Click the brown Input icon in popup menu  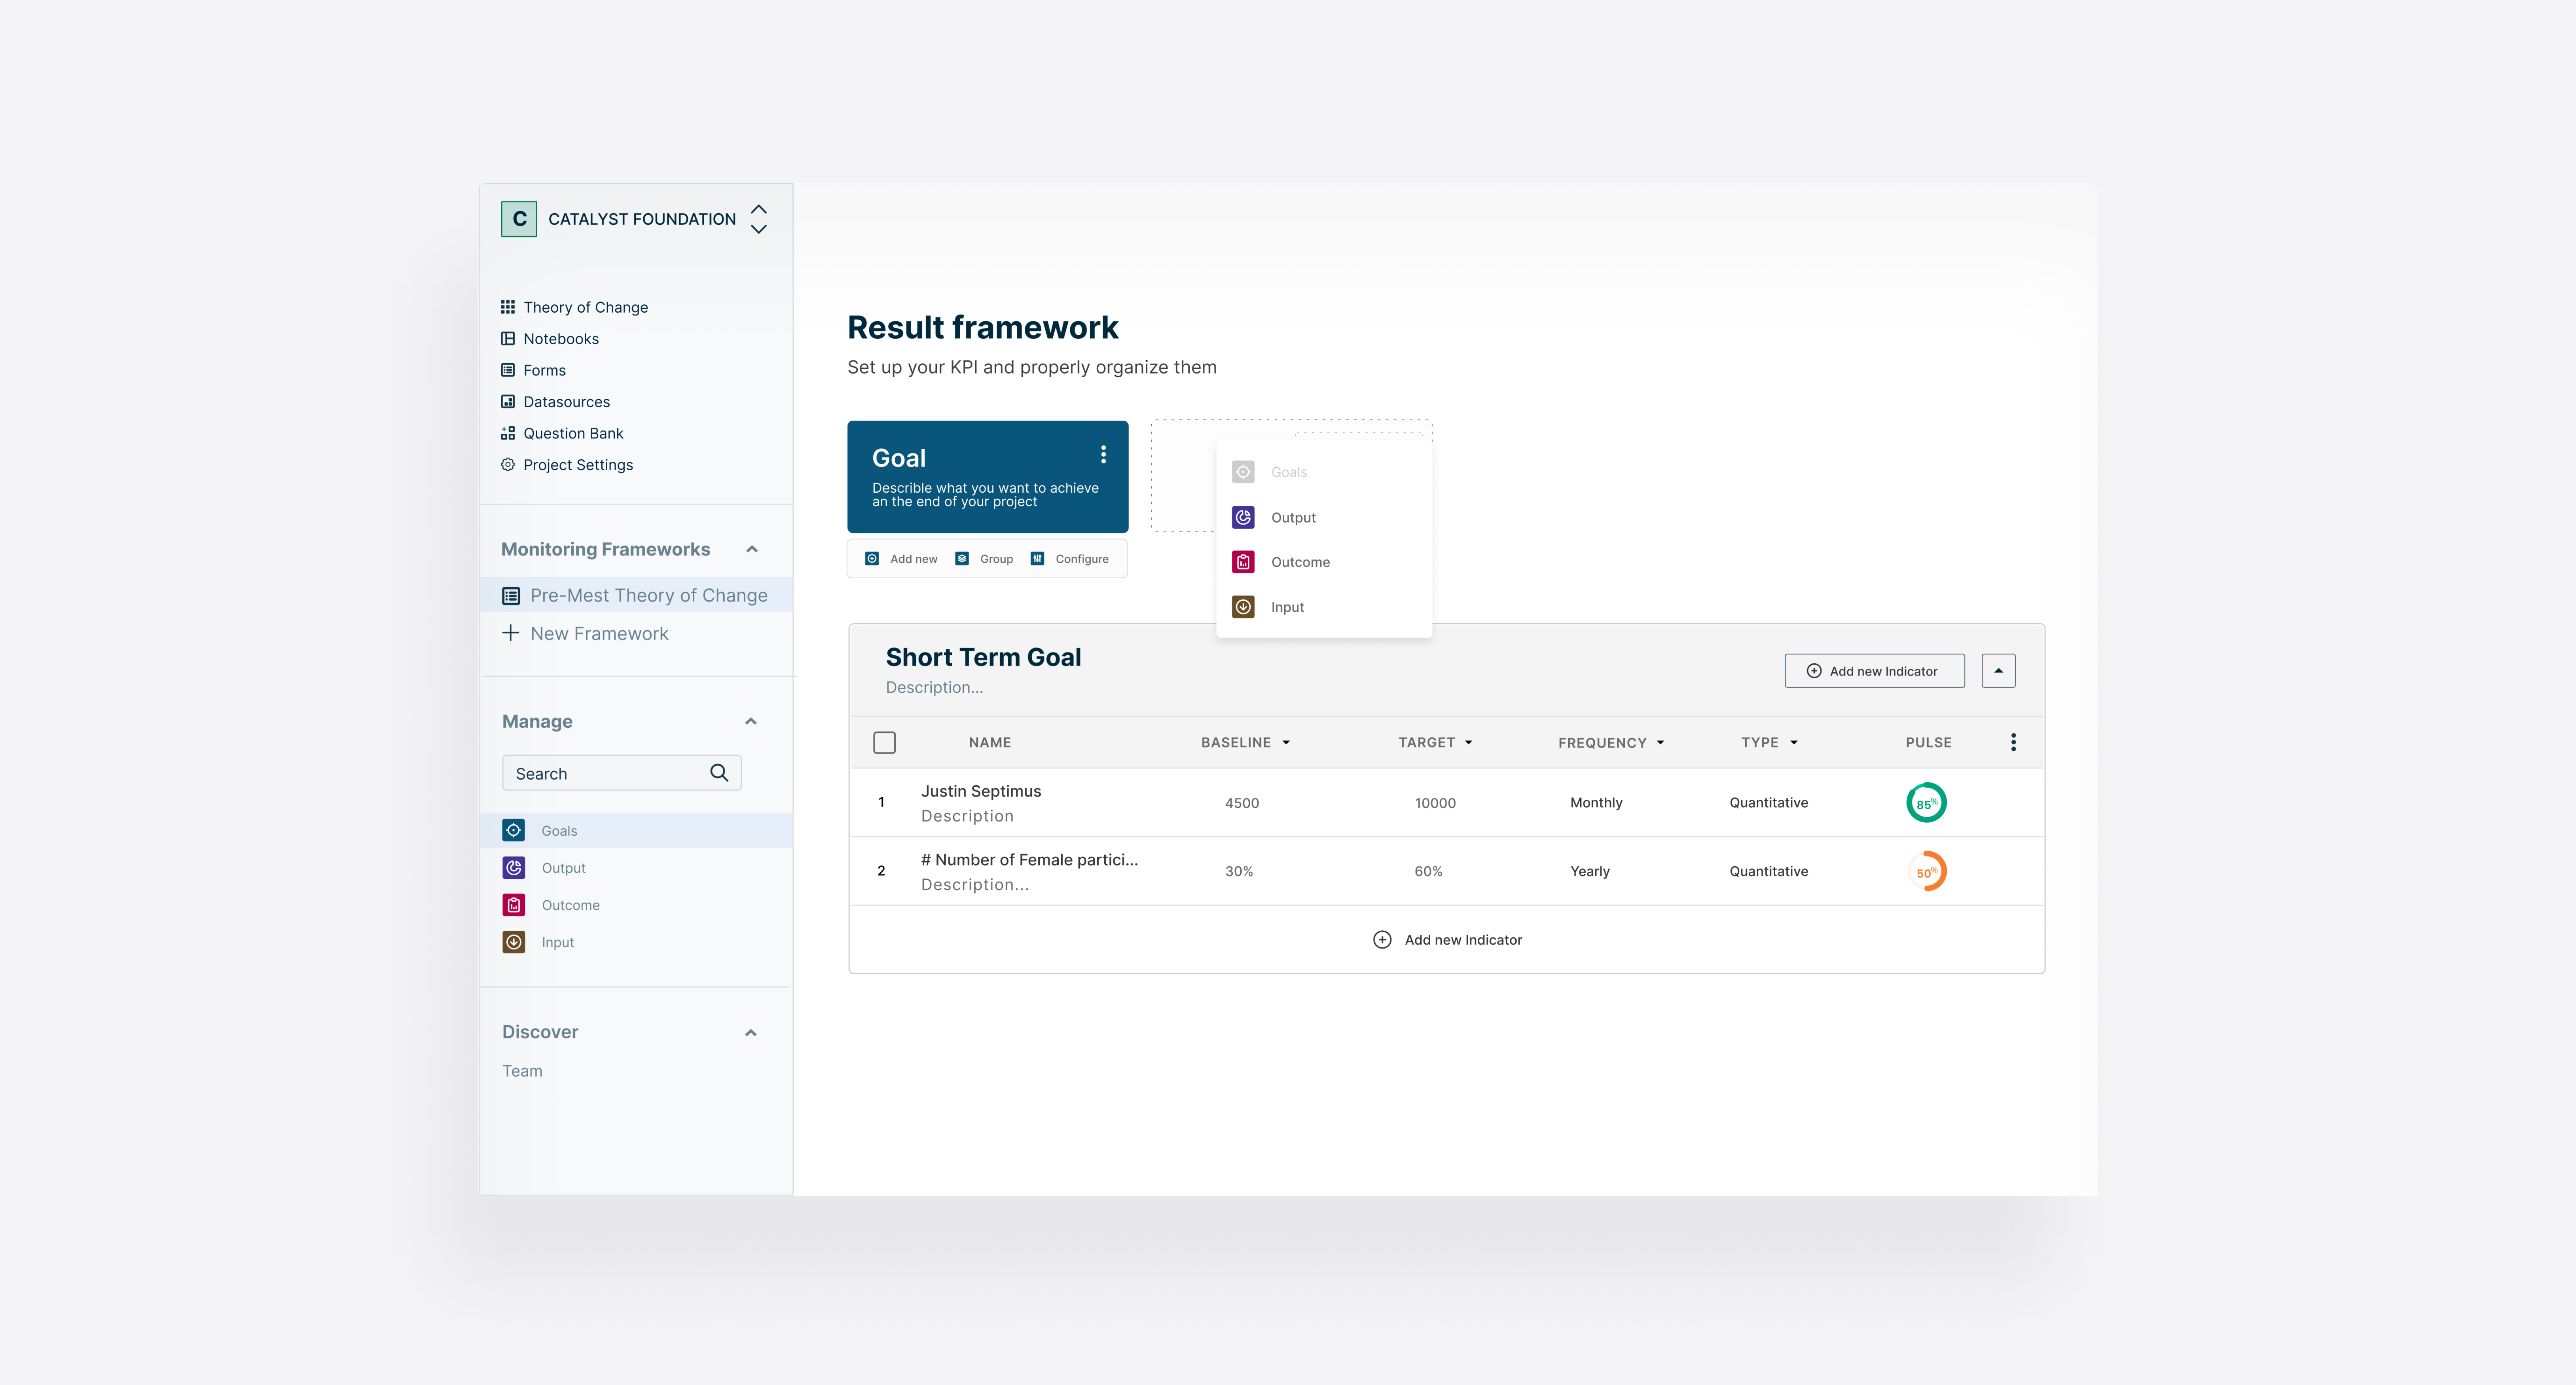1243,607
